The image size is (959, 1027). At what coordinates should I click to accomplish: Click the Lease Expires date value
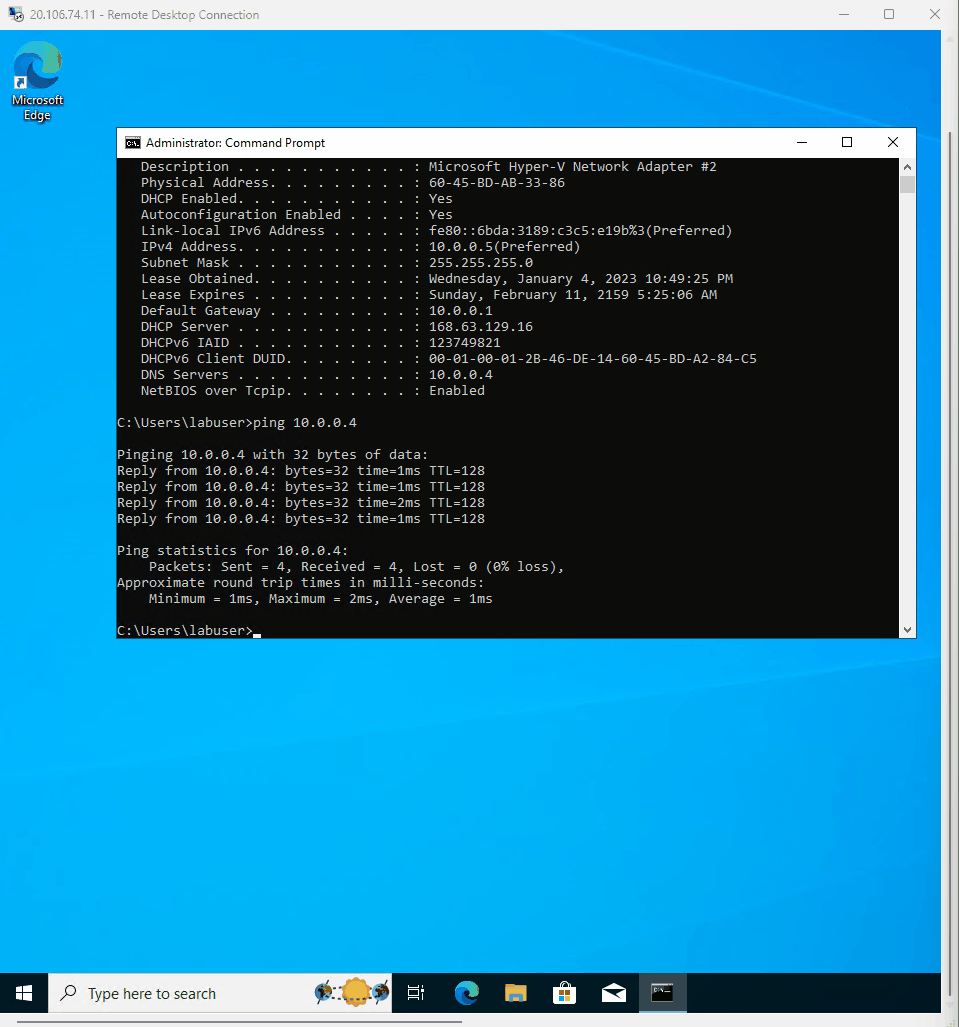[573, 295]
